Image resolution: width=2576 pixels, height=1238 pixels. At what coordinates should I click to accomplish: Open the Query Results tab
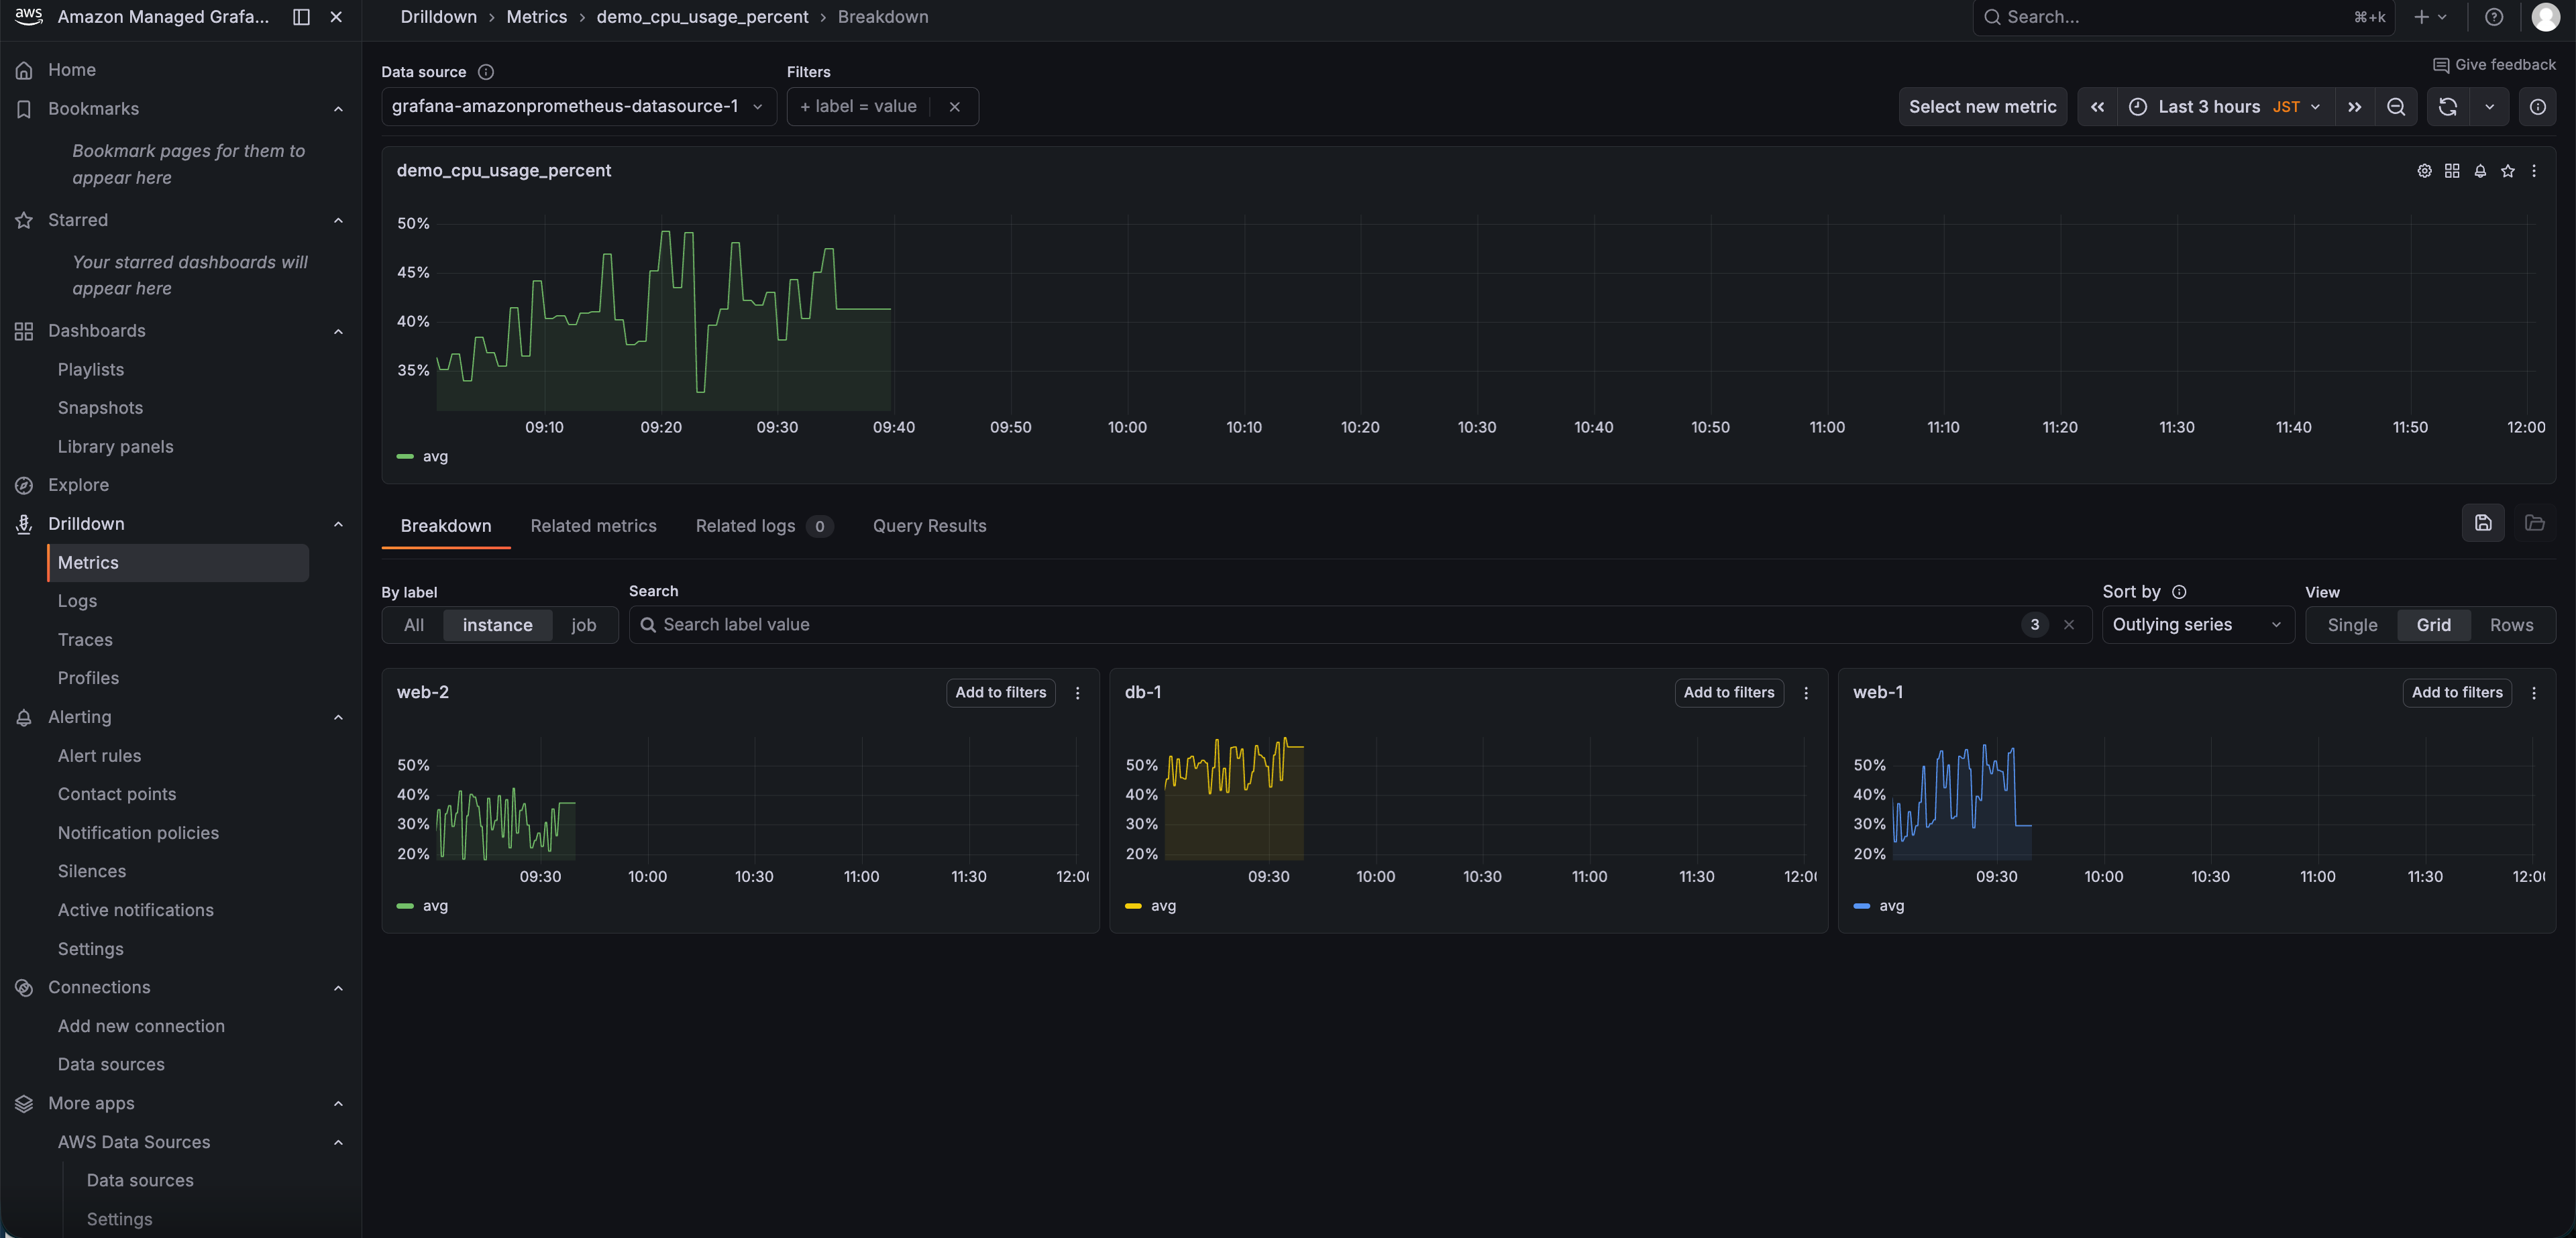[x=929, y=526]
